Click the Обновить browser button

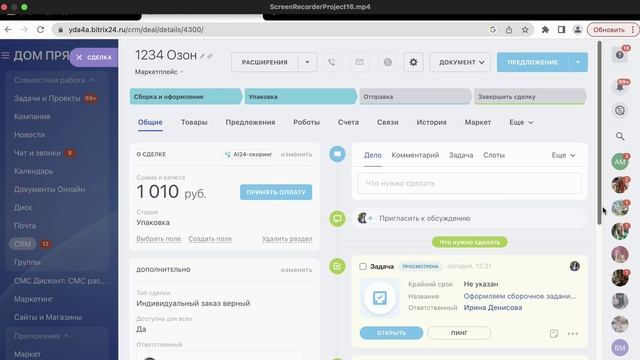click(x=612, y=29)
